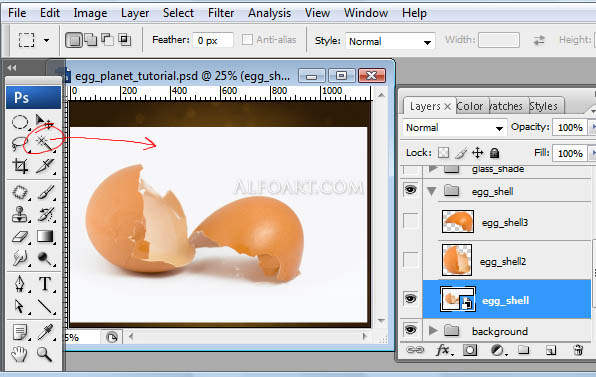Select the Hand tool
The height and width of the screenshot is (377, 596).
point(19,354)
